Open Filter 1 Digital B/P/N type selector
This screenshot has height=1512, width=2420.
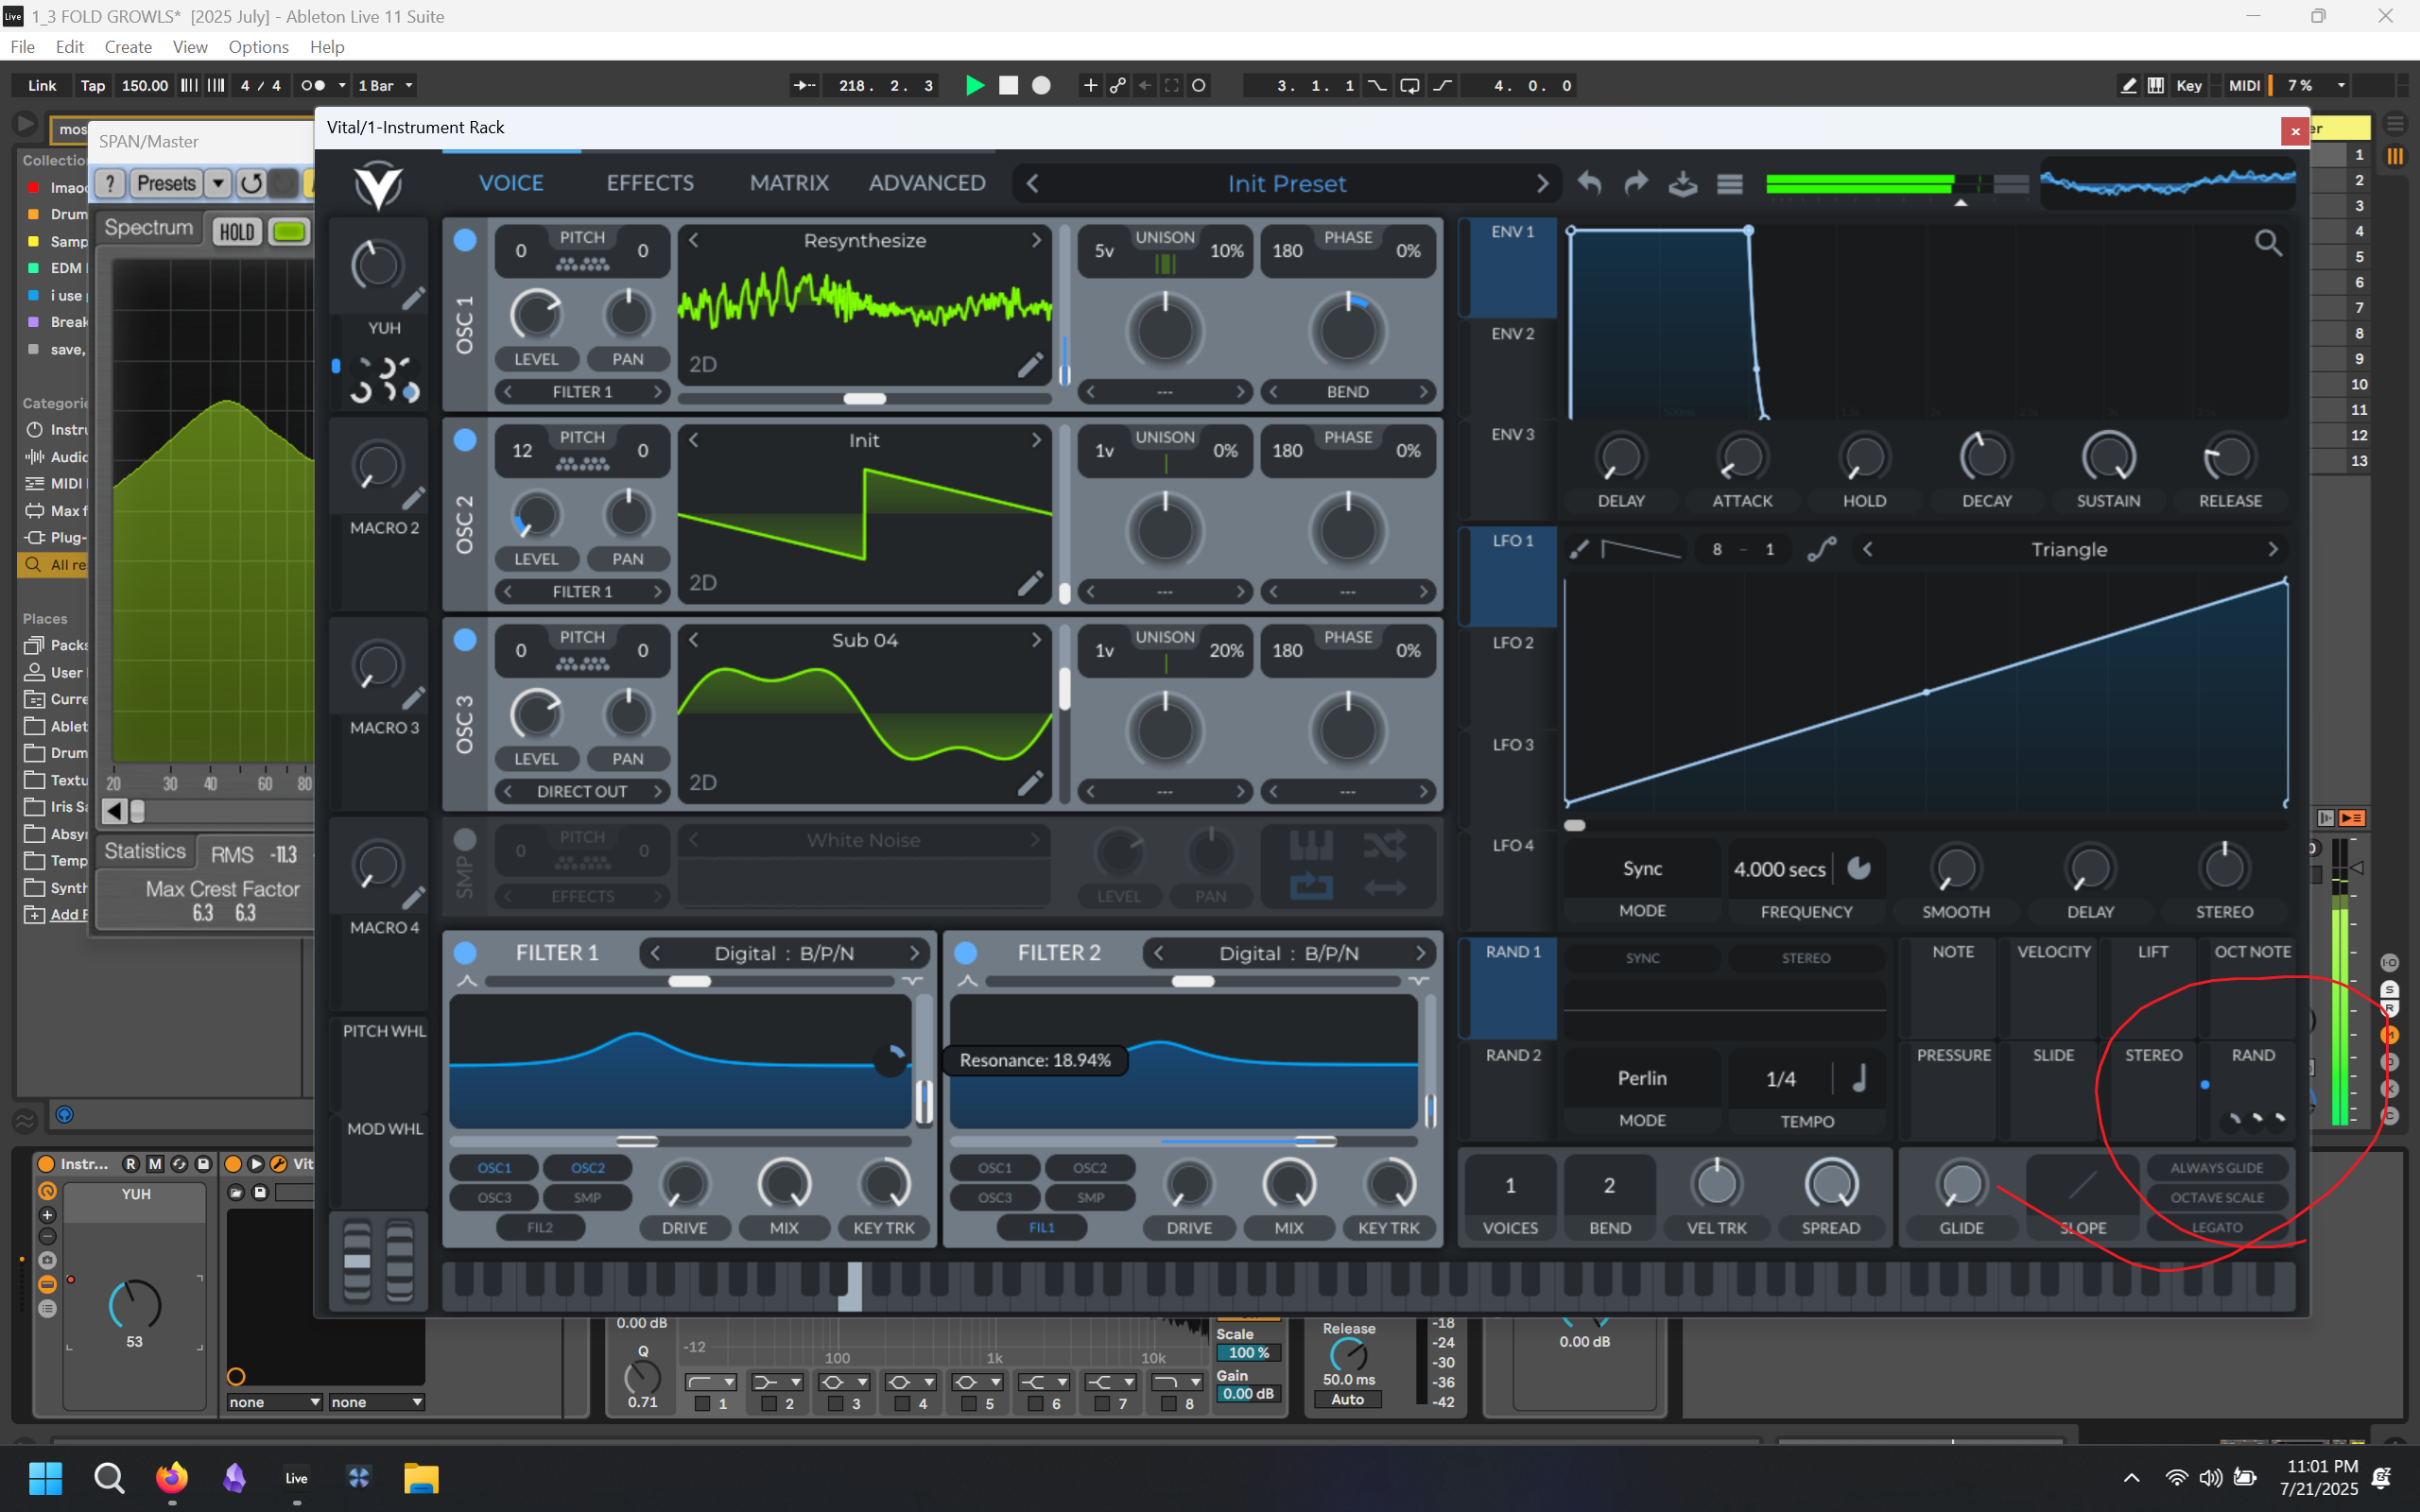[x=785, y=953]
